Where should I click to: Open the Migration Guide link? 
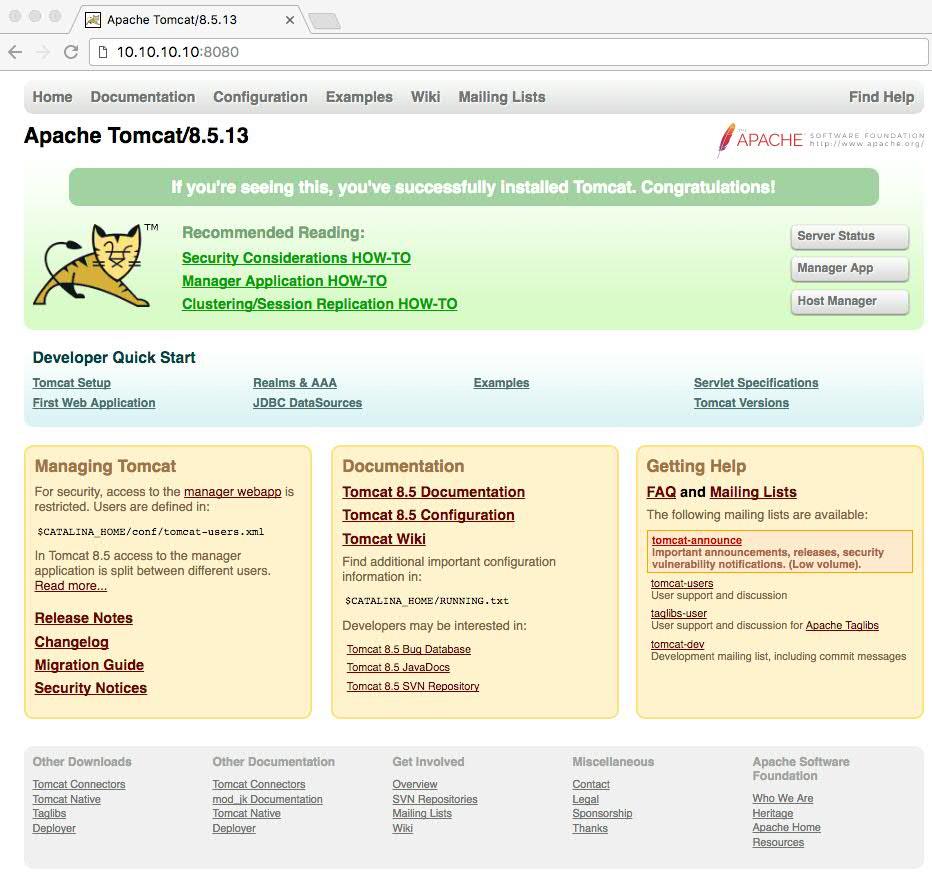pyautogui.click(x=89, y=665)
